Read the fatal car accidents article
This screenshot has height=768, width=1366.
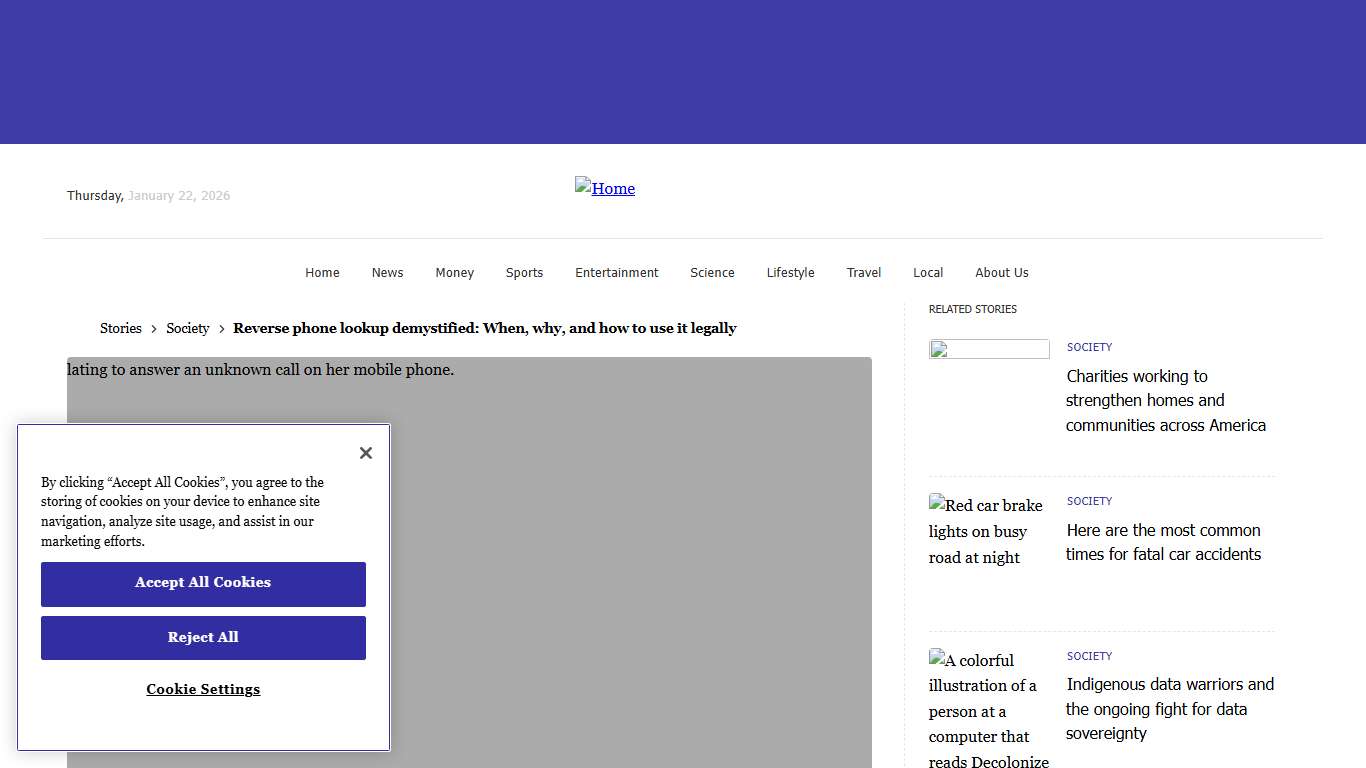coord(1163,542)
